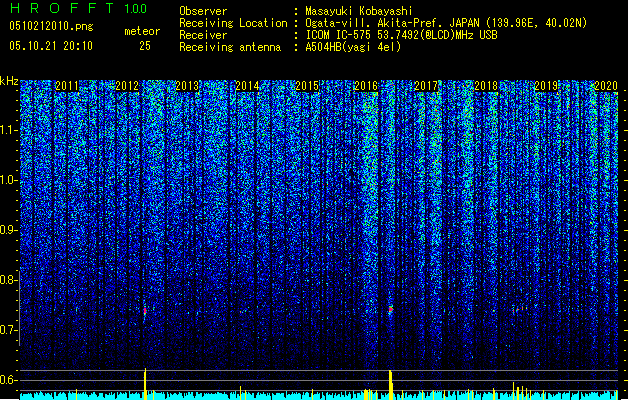Image resolution: width=629 pixels, height=400 pixels.
Task: Click the 2018 time marker
Action: click(x=486, y=86)
